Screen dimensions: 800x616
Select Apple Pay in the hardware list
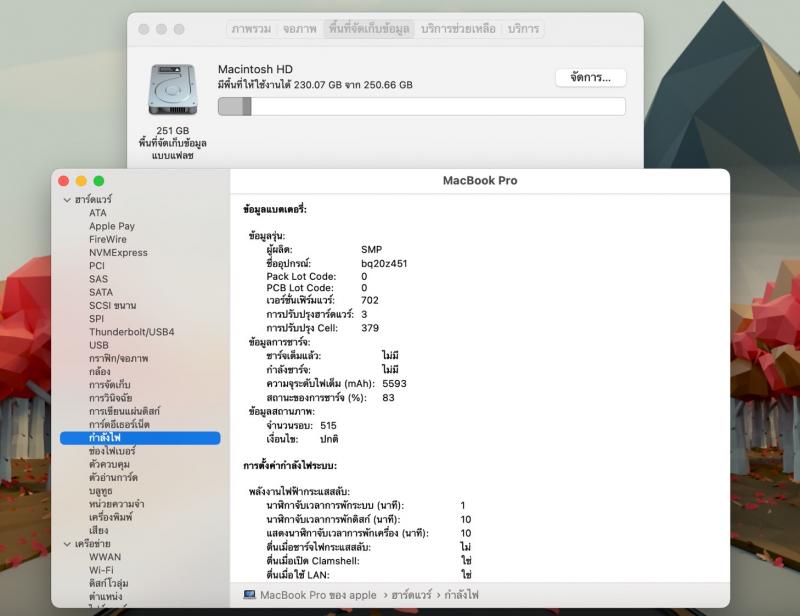click(111, 226)
